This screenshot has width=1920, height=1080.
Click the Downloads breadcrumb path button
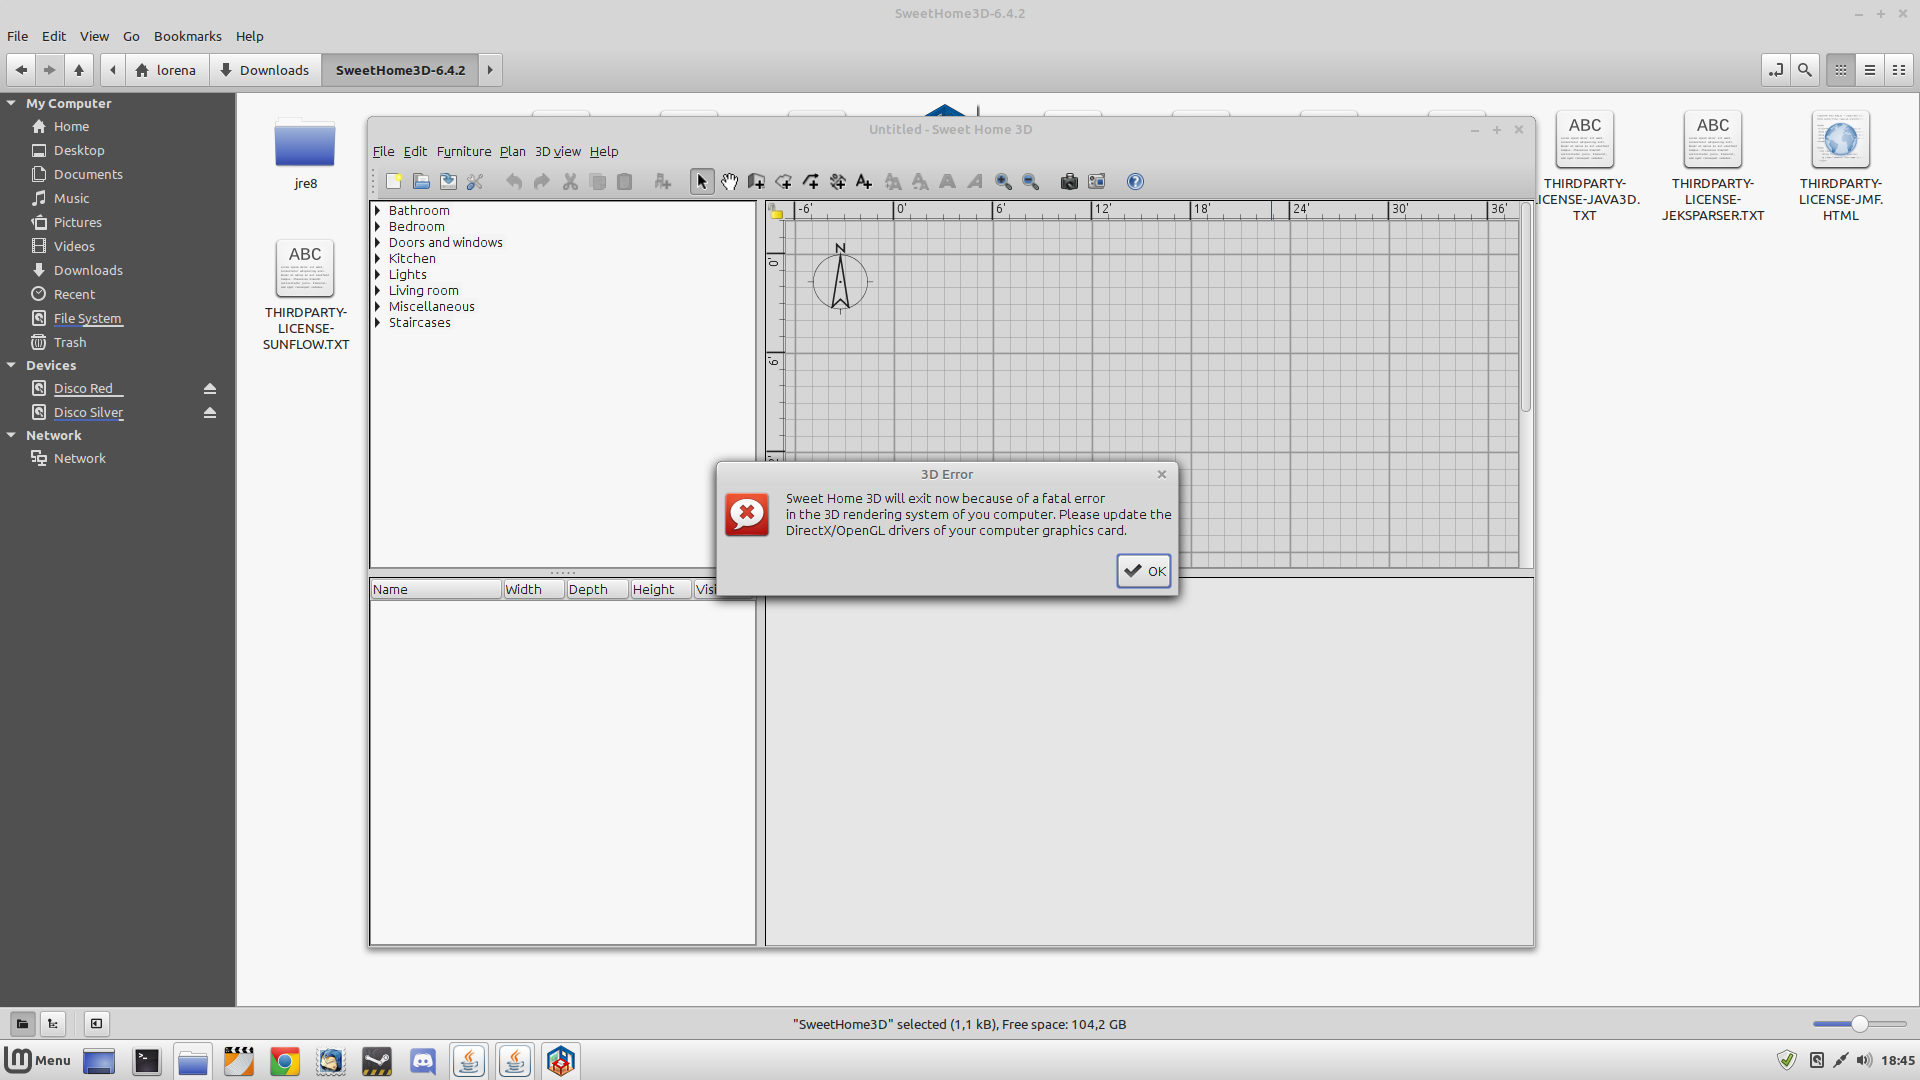tap(265, 70)
